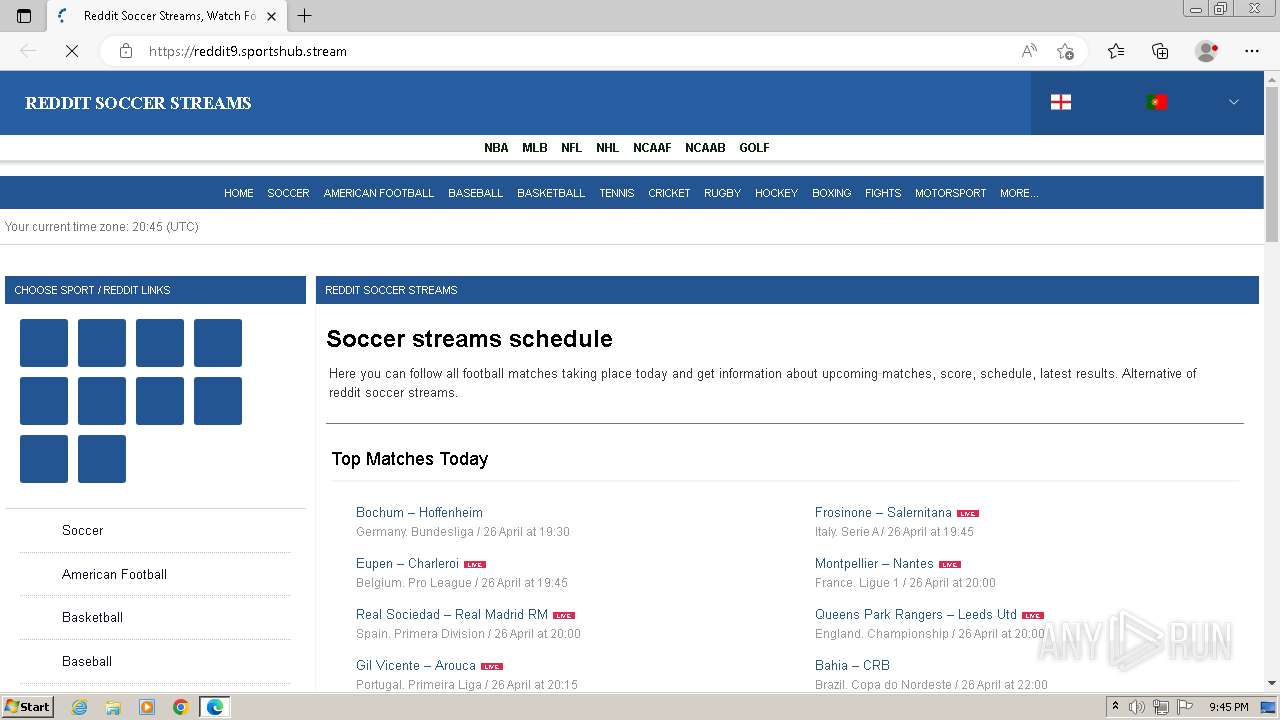Open the NBA link
The height and width of the screenshot is (720, 1280).
coord(496,147)
